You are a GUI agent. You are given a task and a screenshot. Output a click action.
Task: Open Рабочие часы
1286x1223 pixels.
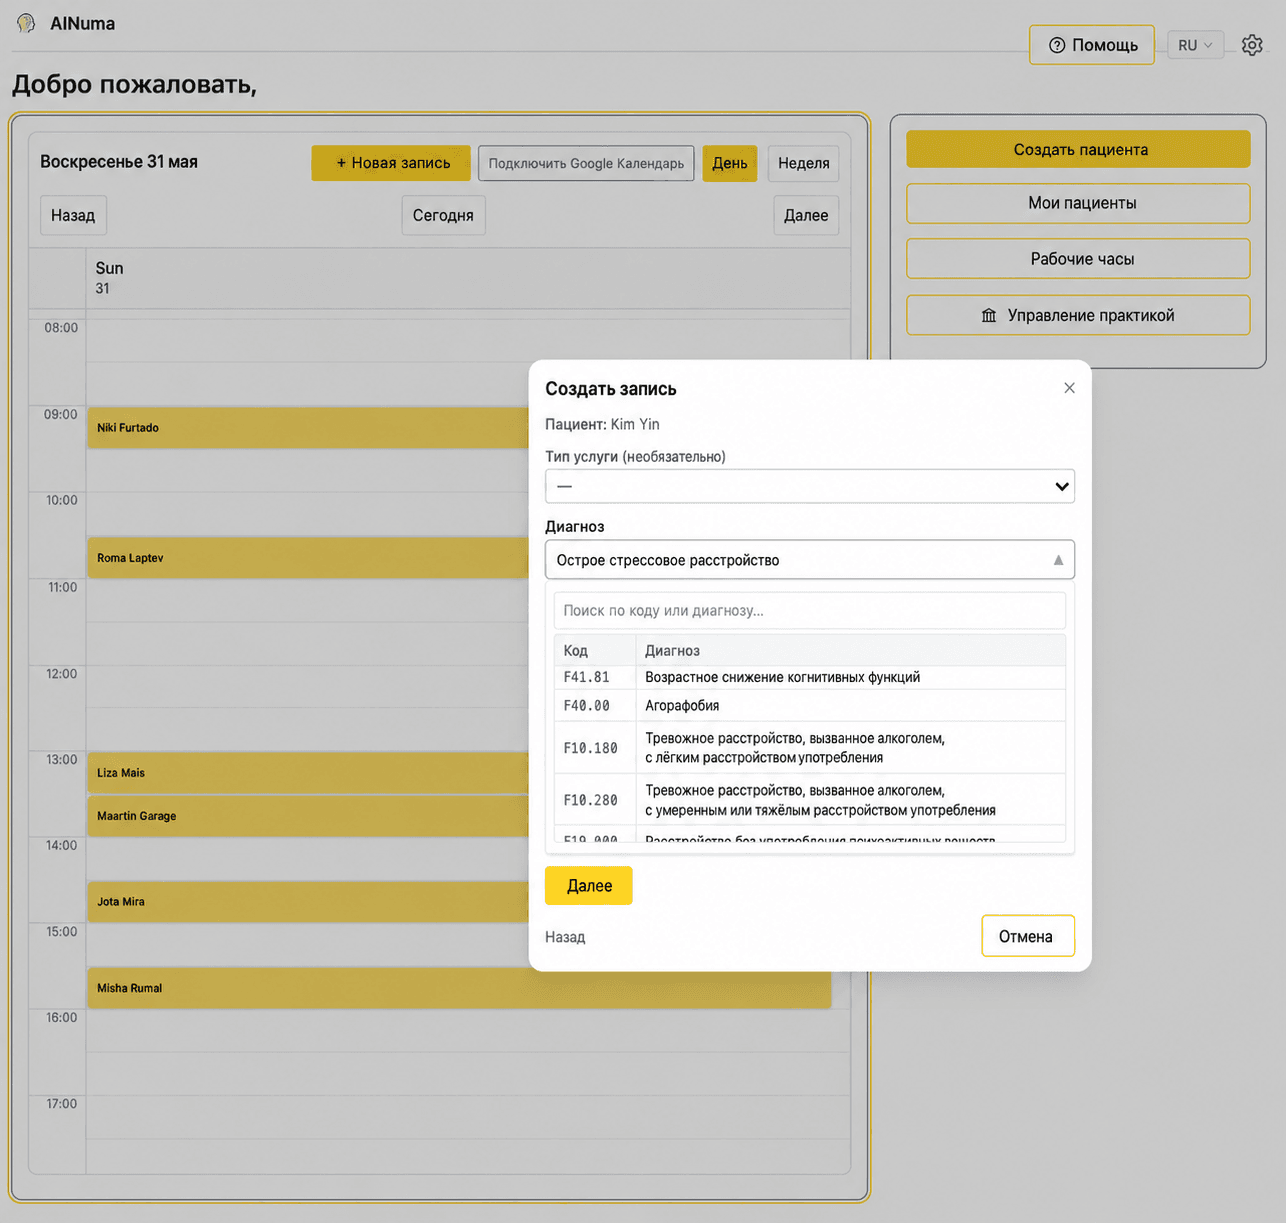point(1078,259)
